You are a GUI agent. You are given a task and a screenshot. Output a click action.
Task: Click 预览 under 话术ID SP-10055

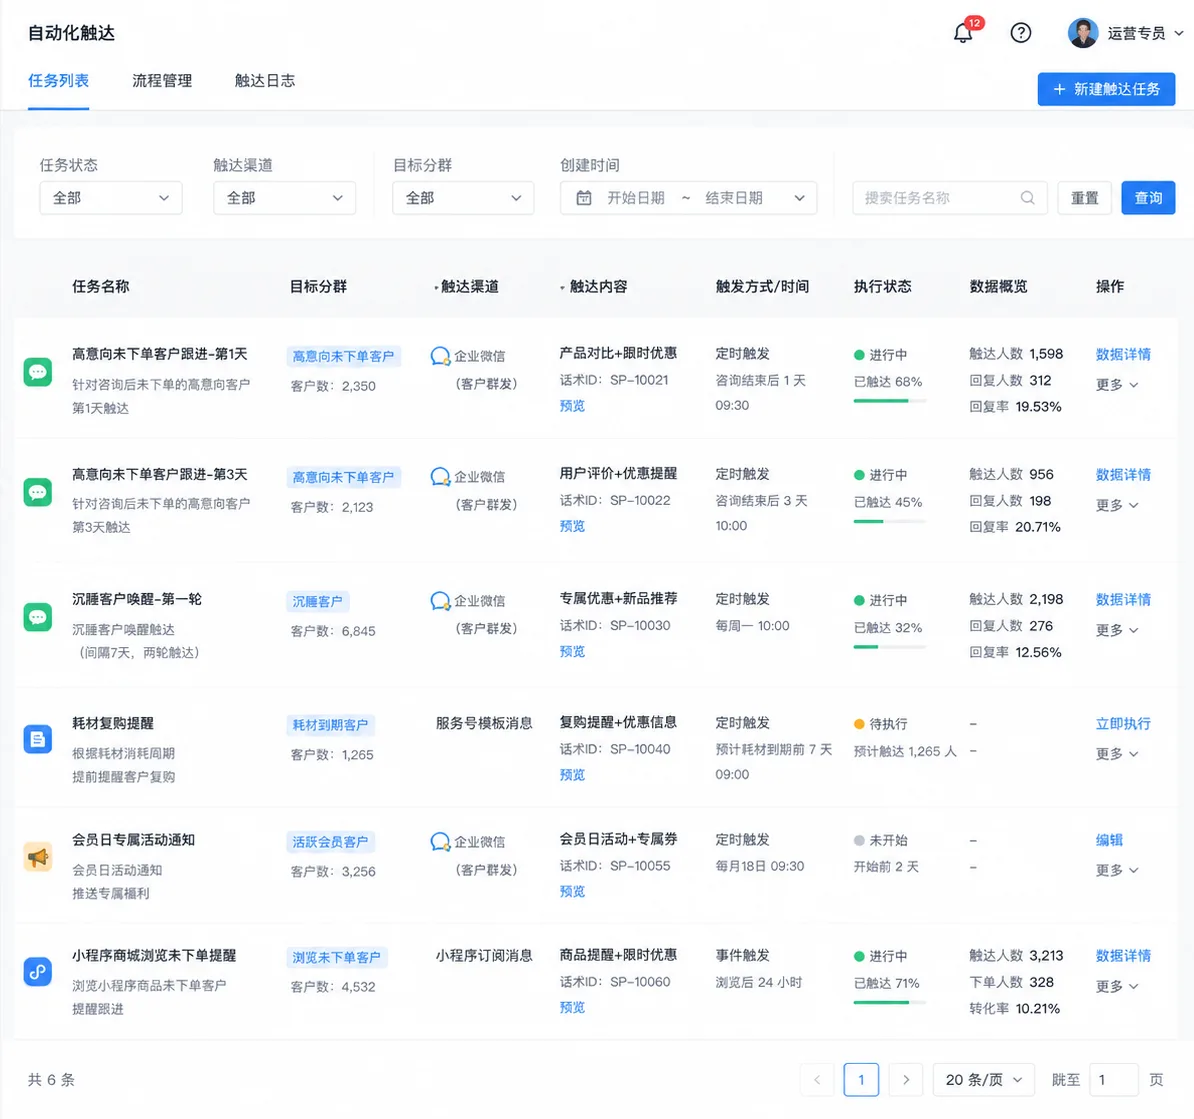click(x=573, y=891)
